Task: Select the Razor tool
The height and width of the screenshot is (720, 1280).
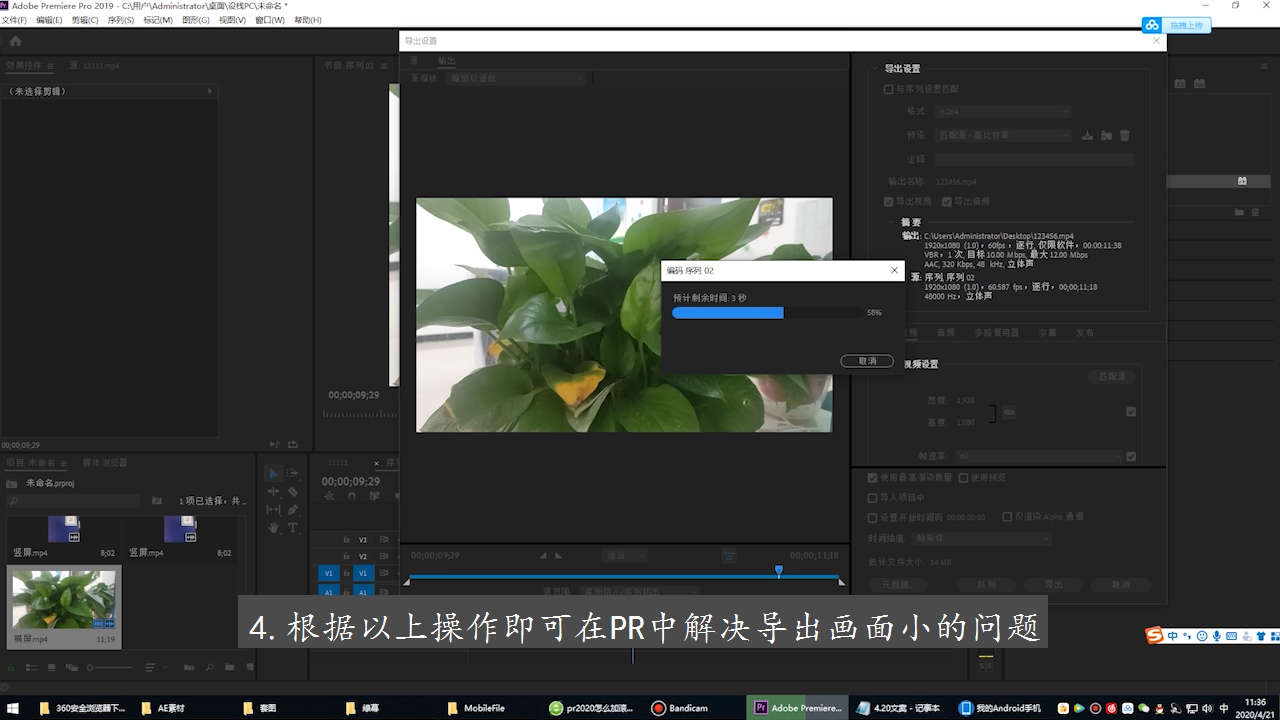Action: coord(293,491)
